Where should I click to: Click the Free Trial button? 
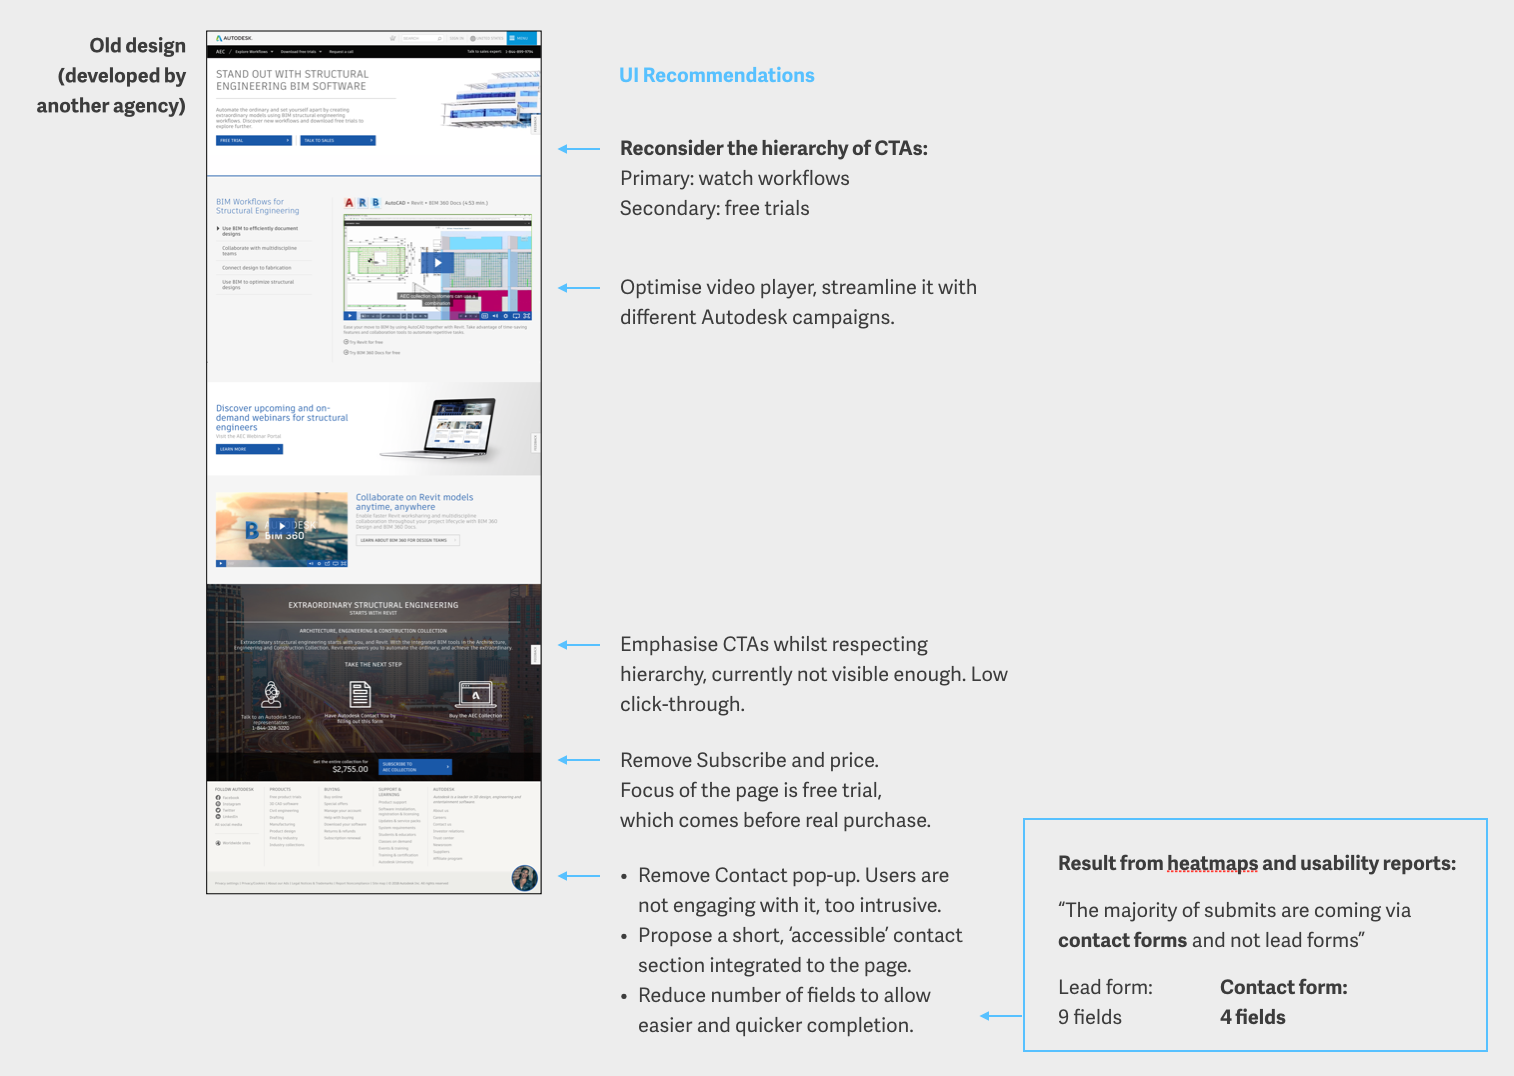coord(254,141)
